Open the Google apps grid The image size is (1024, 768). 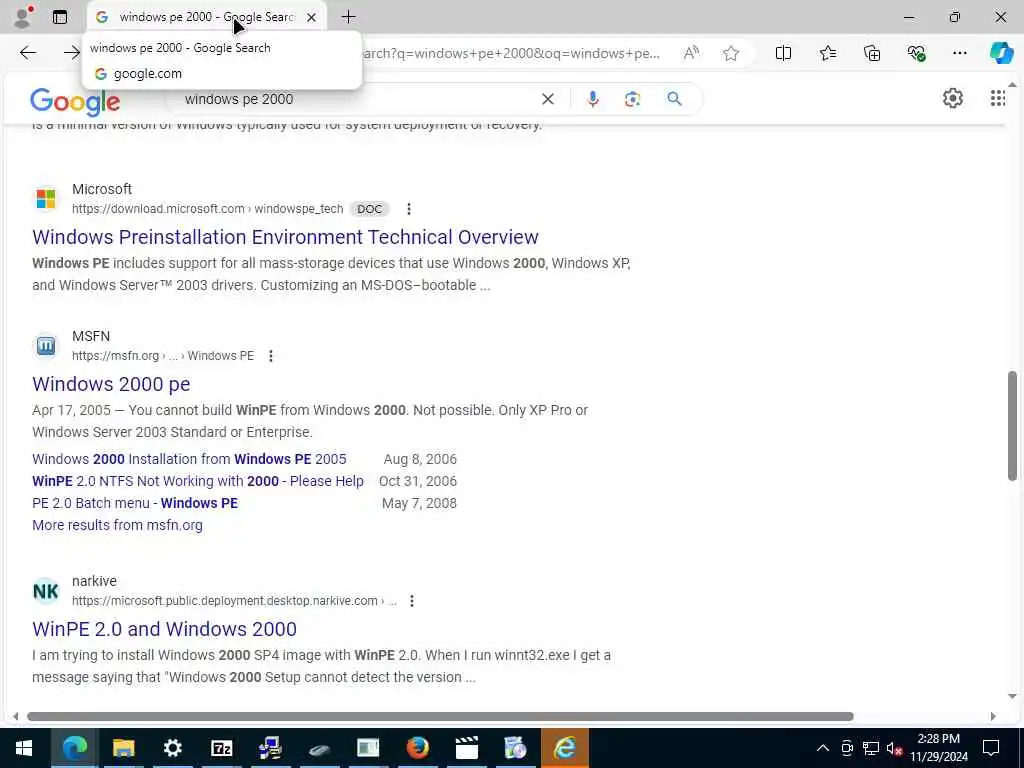click(997, 98)
